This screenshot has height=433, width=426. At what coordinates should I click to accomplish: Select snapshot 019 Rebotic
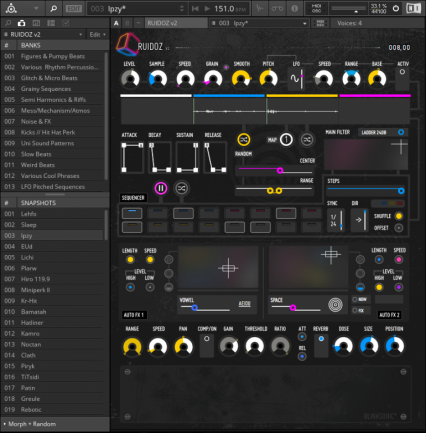[x=52, y=410]
